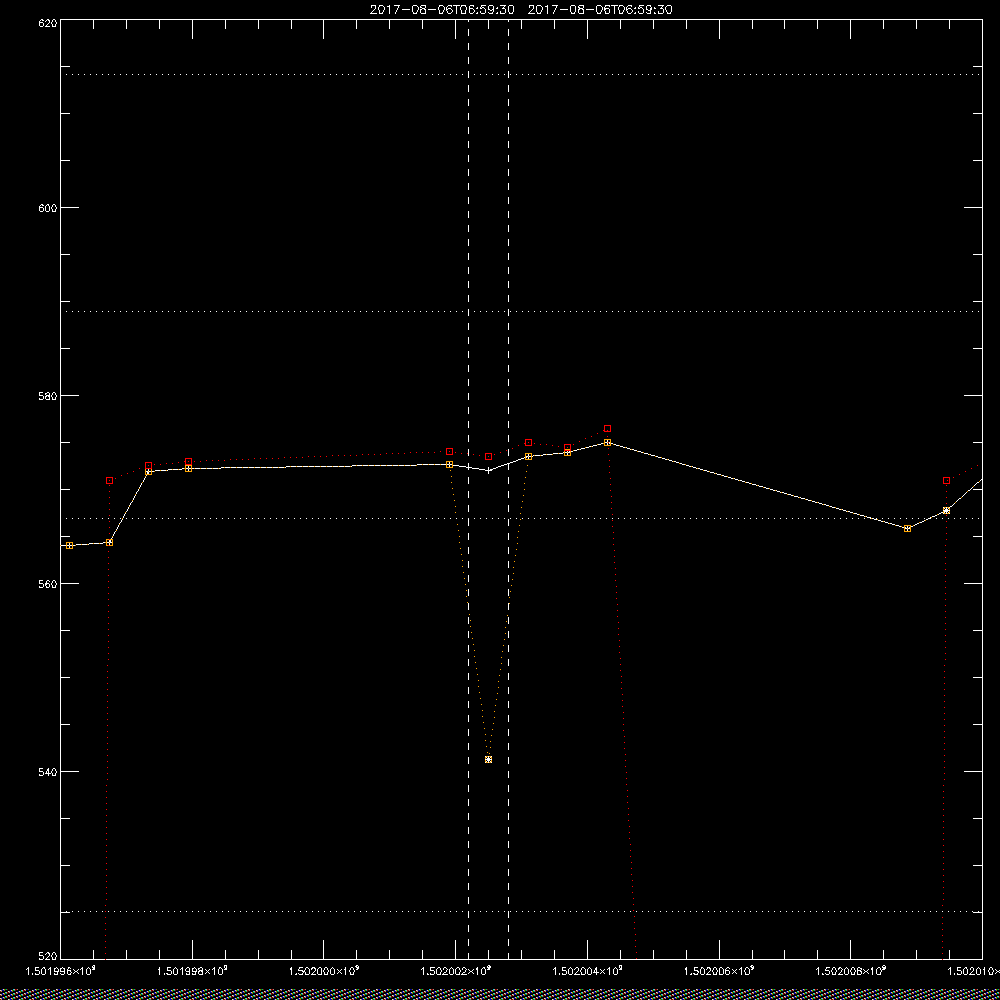Click the left 2017-08-06T06:59:30 title timestamp
Viewport: 1000px width, 1000px height.
click(442, 10)
